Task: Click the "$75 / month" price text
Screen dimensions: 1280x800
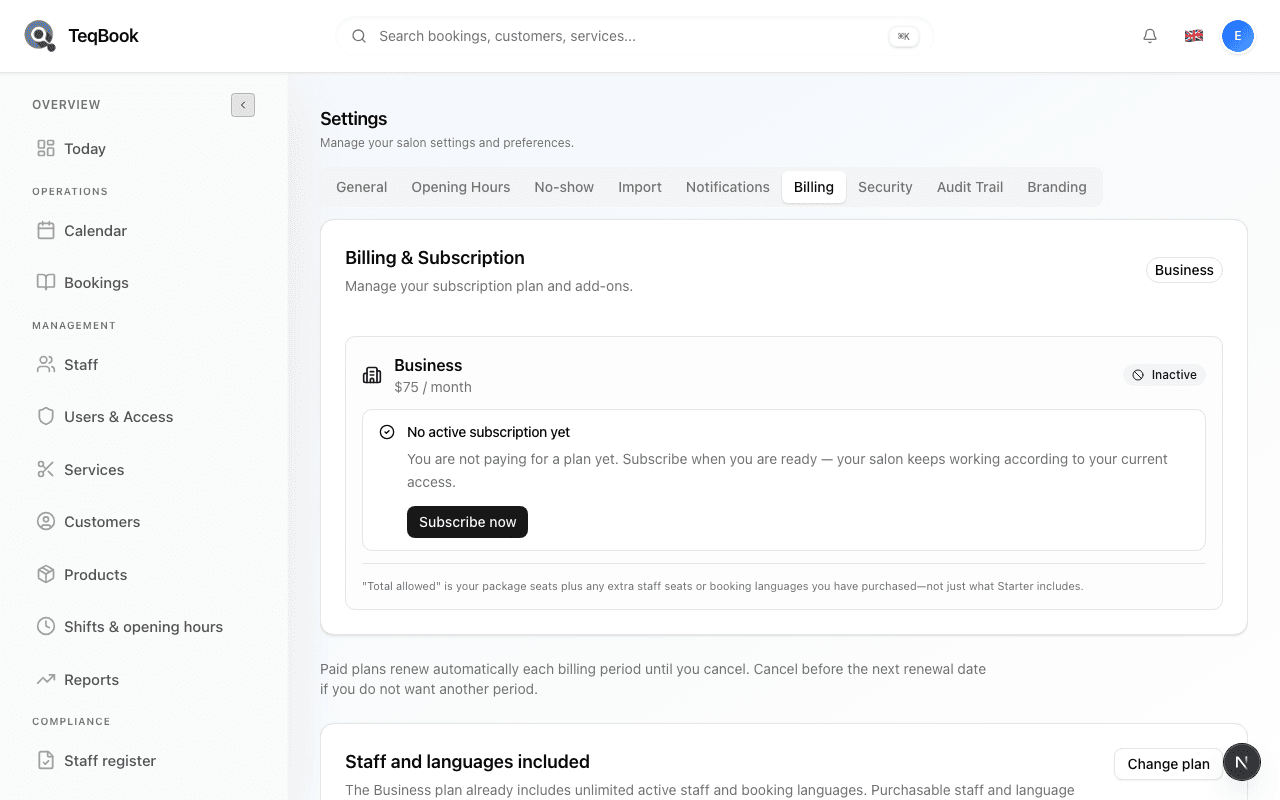Action: coord(433,387)
